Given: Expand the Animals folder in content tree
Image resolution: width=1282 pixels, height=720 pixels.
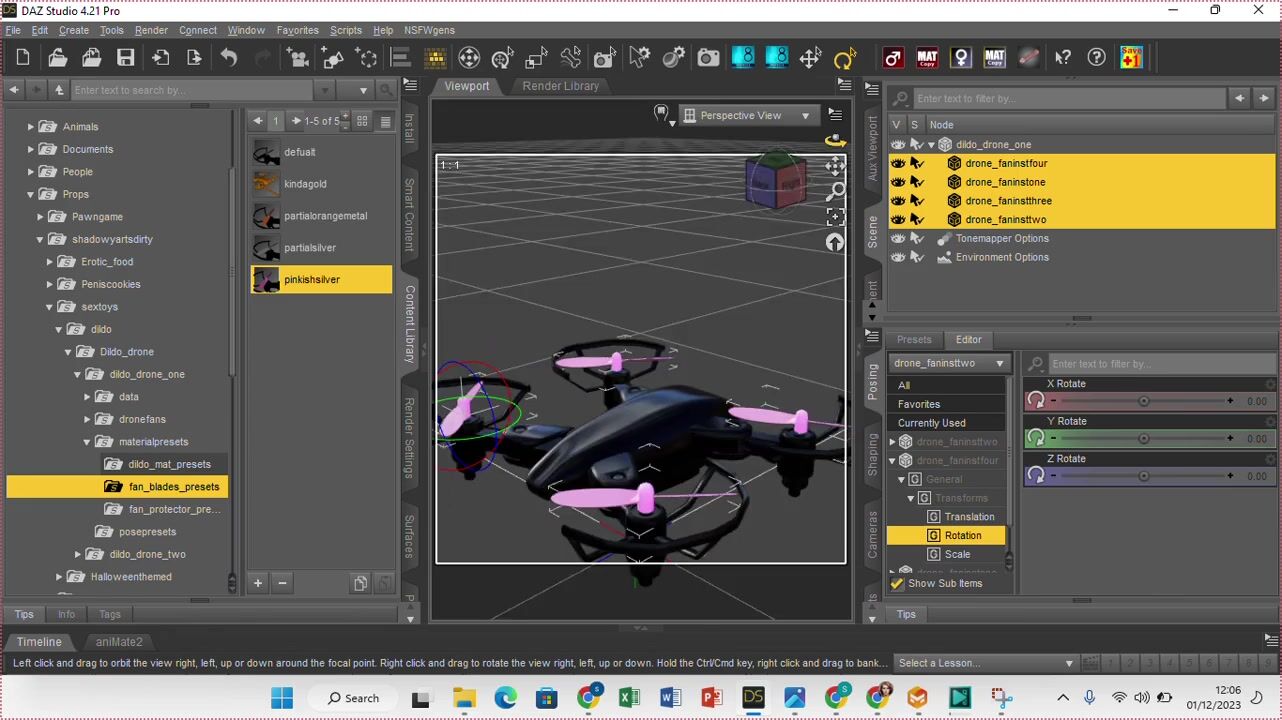Looking at the screenshot, I should (x=31, y=127).
